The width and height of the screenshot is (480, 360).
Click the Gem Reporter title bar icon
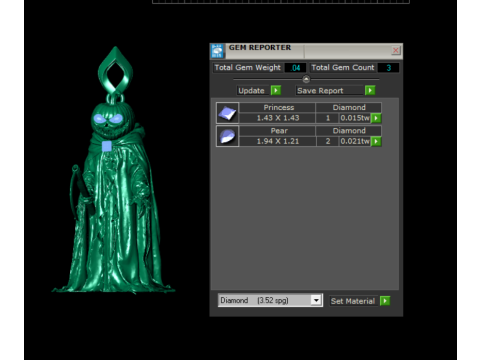[x=217, y=51]
